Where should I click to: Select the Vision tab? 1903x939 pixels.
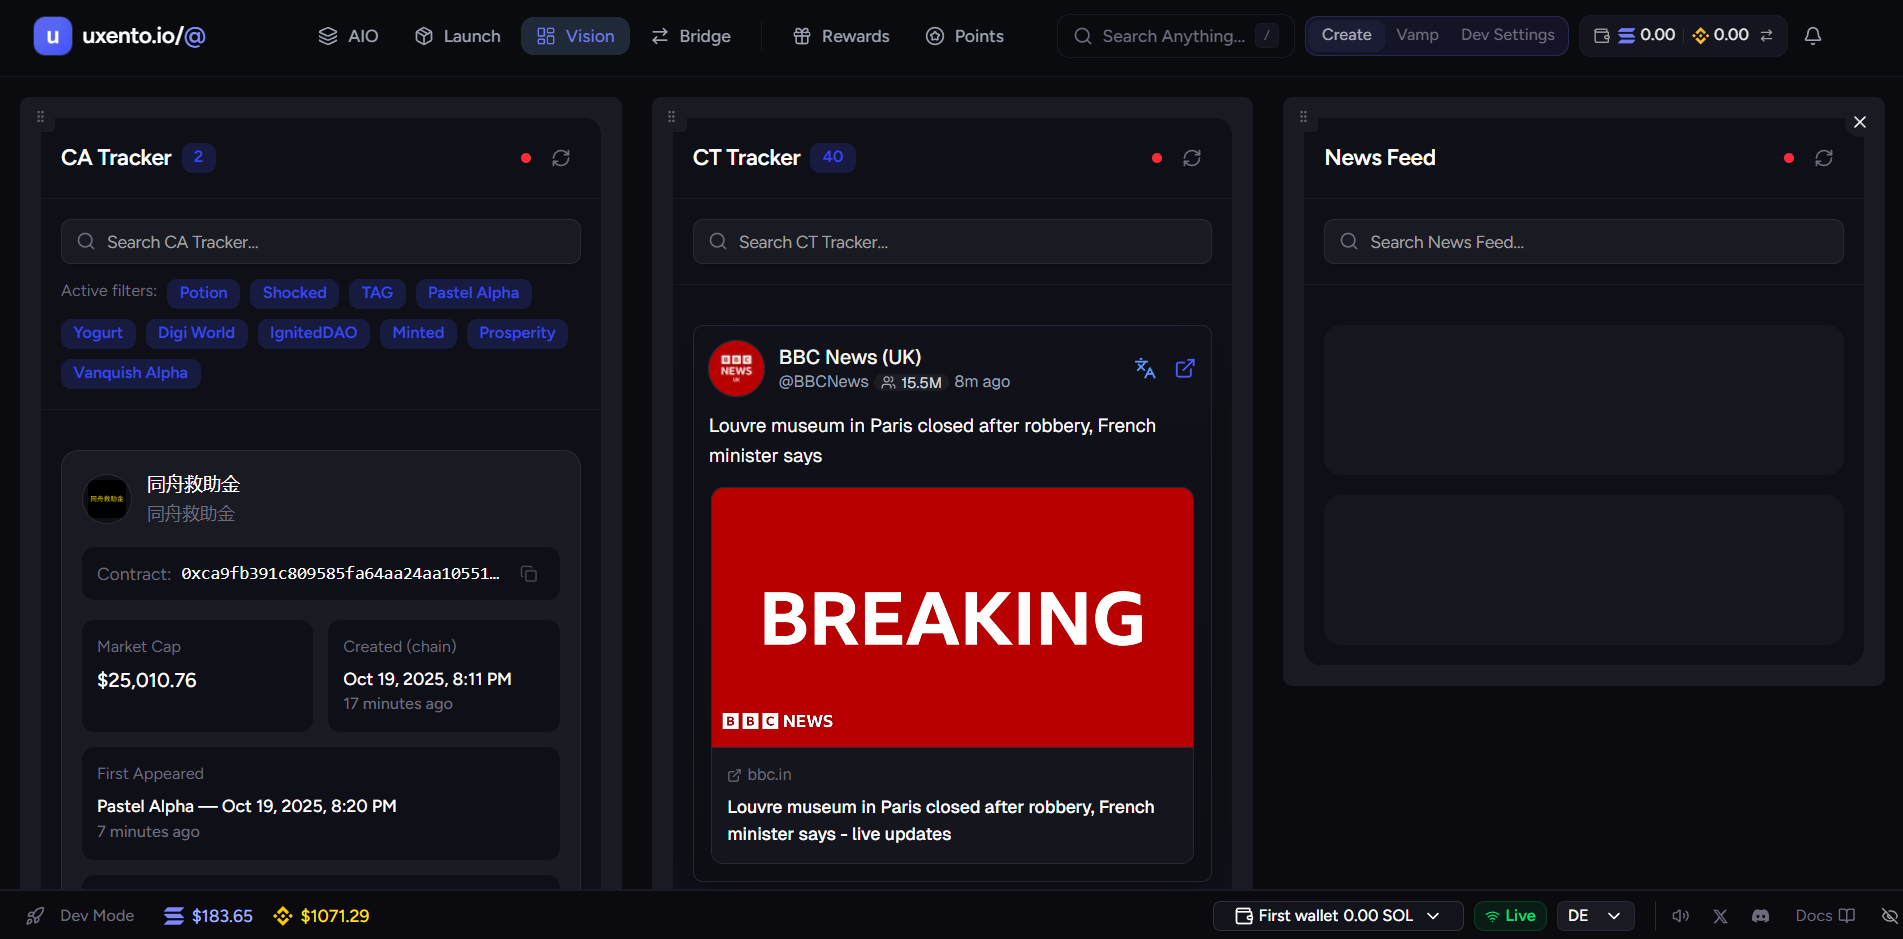pos(575,36)
